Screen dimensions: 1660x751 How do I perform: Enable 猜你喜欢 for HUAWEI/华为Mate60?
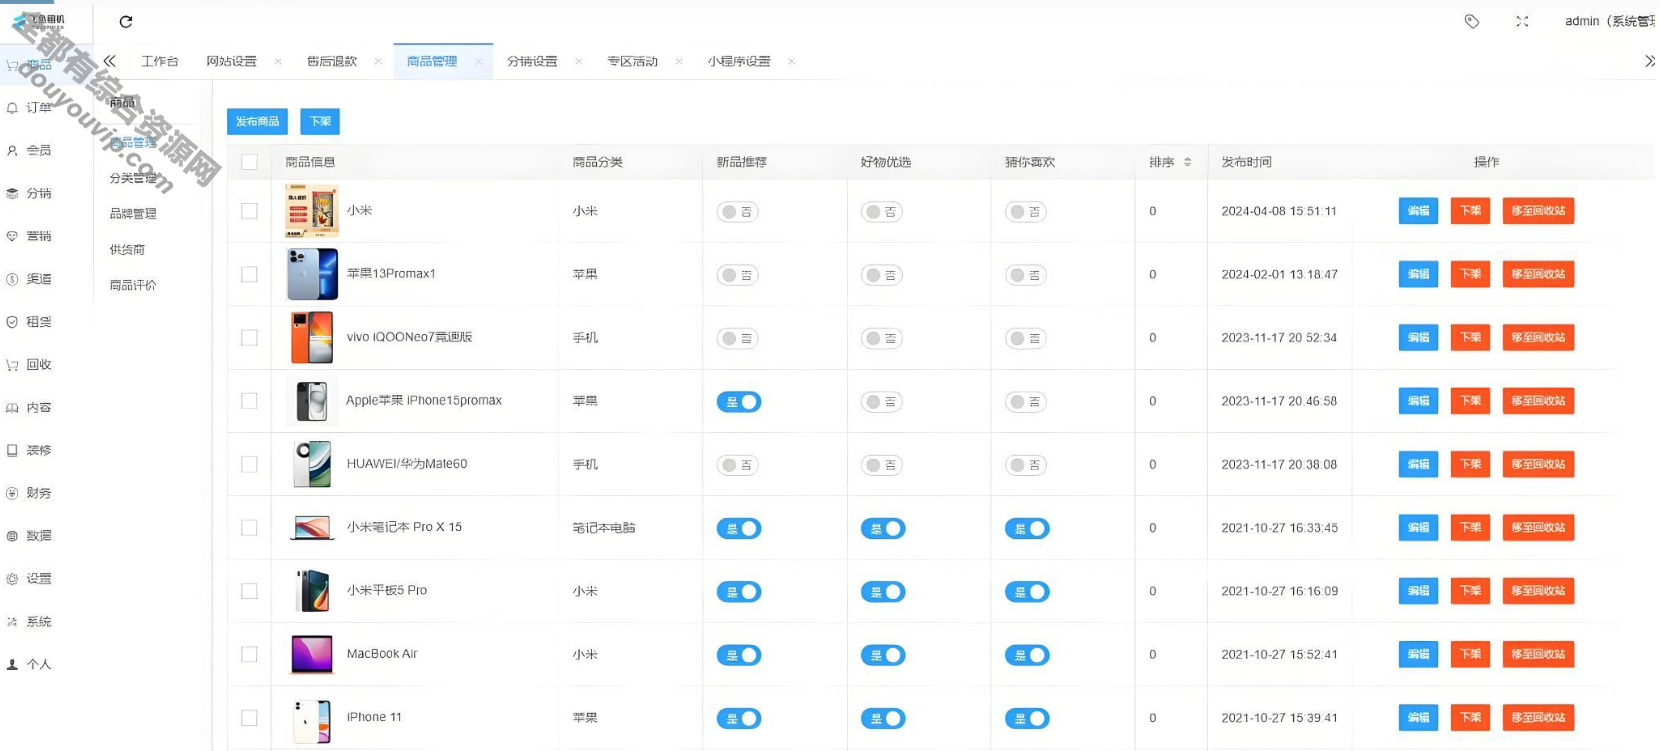tap(1026, 465)
